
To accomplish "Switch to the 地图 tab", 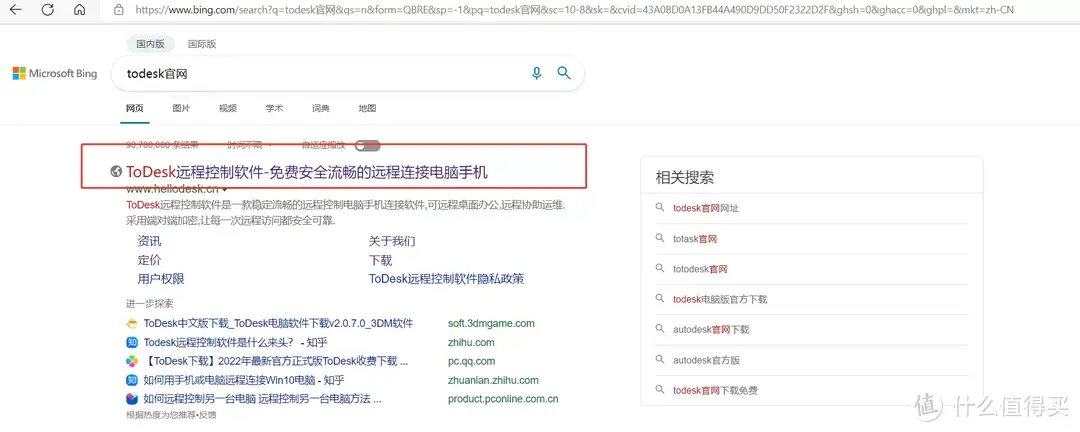I will click(x=367, y=108).
